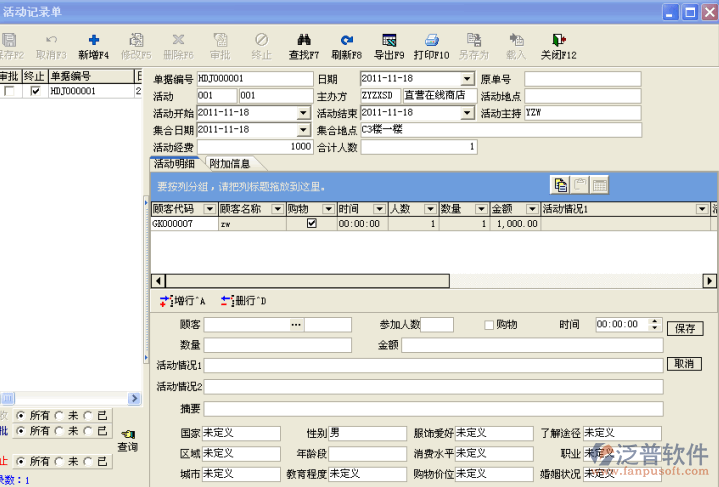719x487 pixels.
Task: Uncheck the 购物 checkbox in row GK00007
Action: [x=311, y=224]
